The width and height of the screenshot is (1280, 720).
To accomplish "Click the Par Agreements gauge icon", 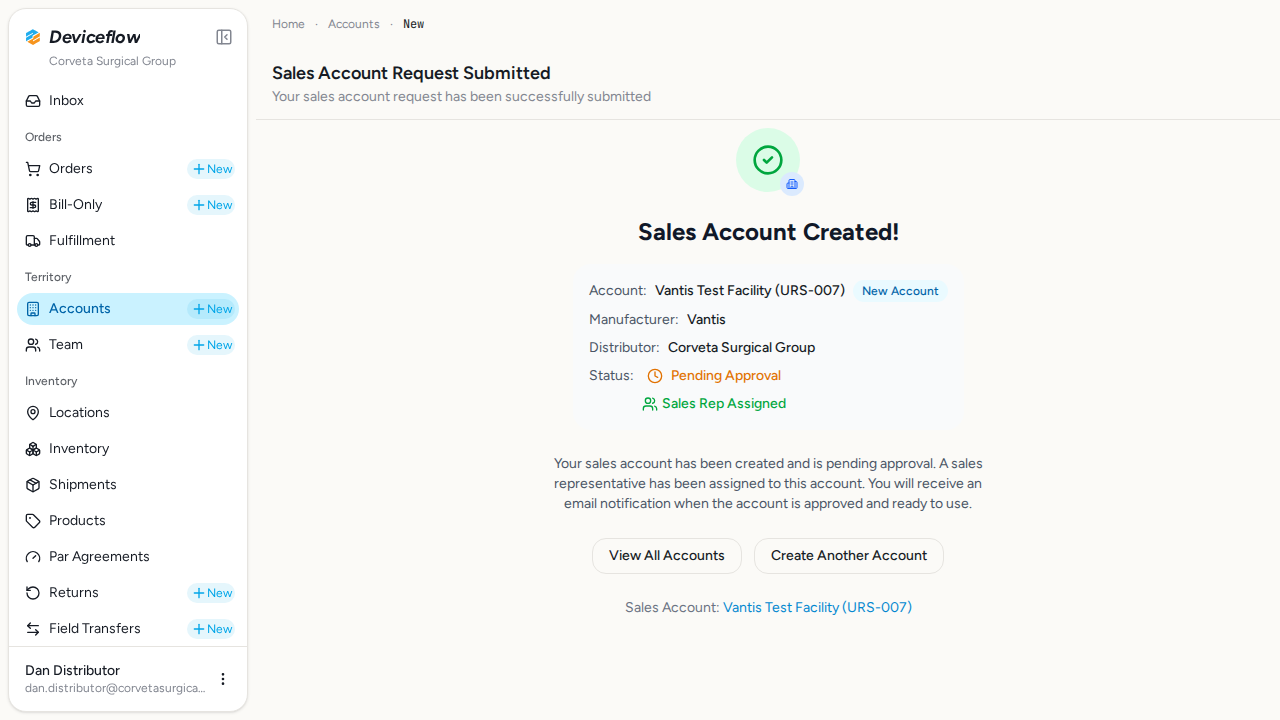I will tap(33, 557).
